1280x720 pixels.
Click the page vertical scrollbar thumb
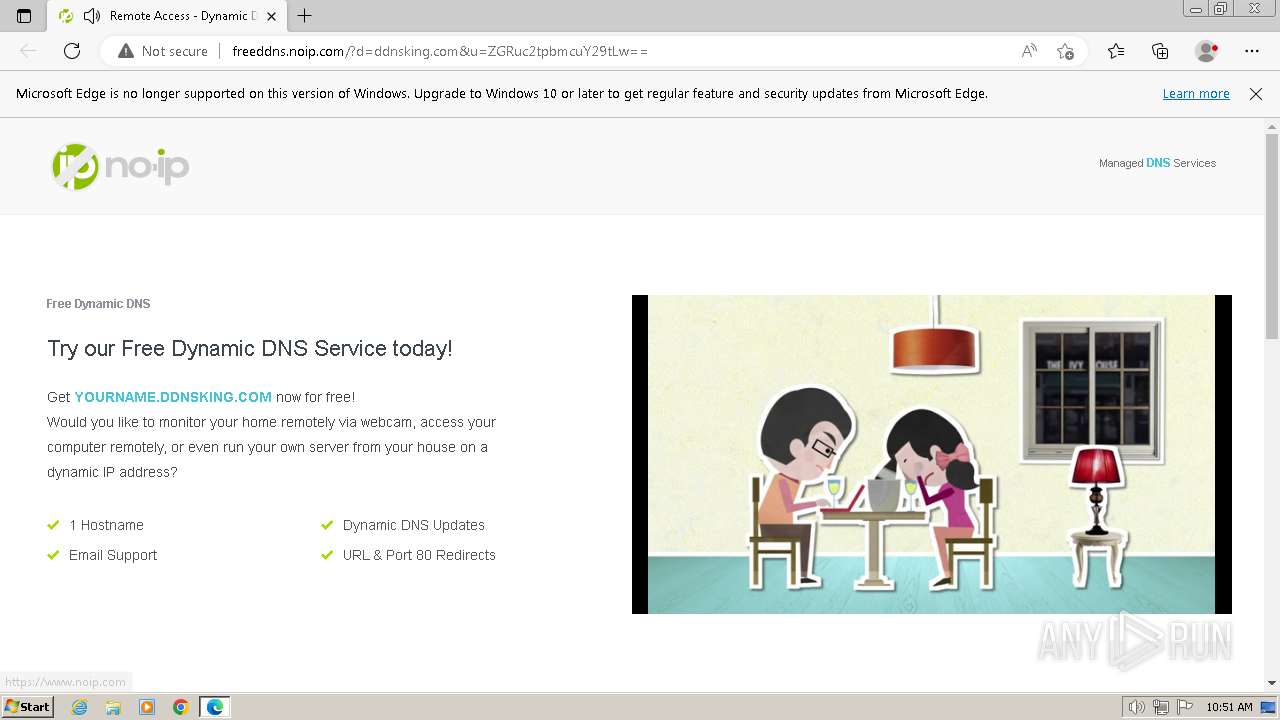point(1272,237)
